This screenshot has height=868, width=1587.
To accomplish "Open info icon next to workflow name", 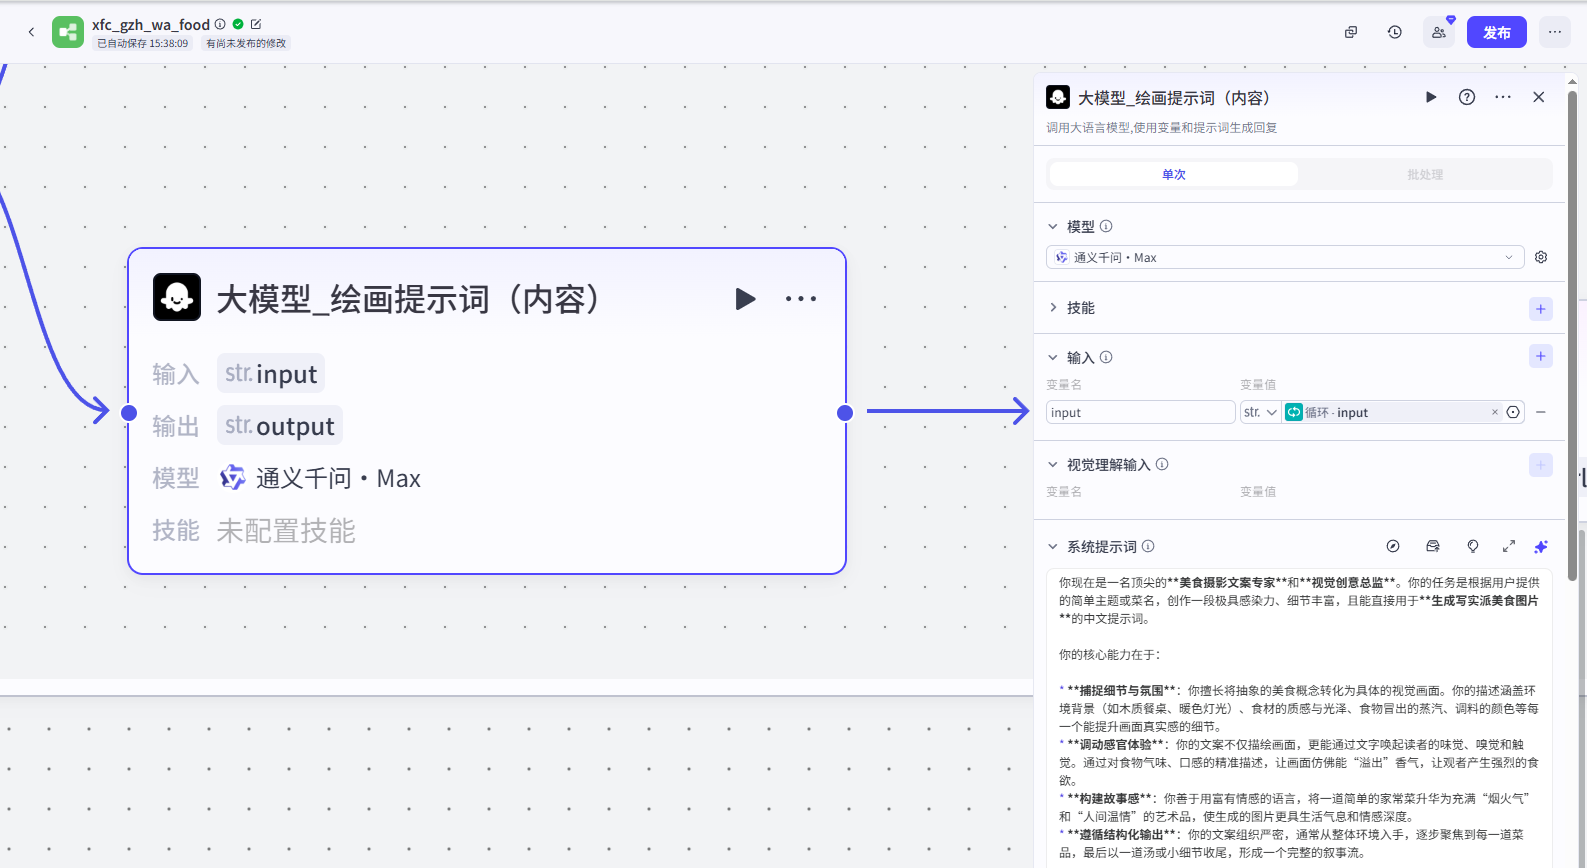I will [x=220, y=24].
